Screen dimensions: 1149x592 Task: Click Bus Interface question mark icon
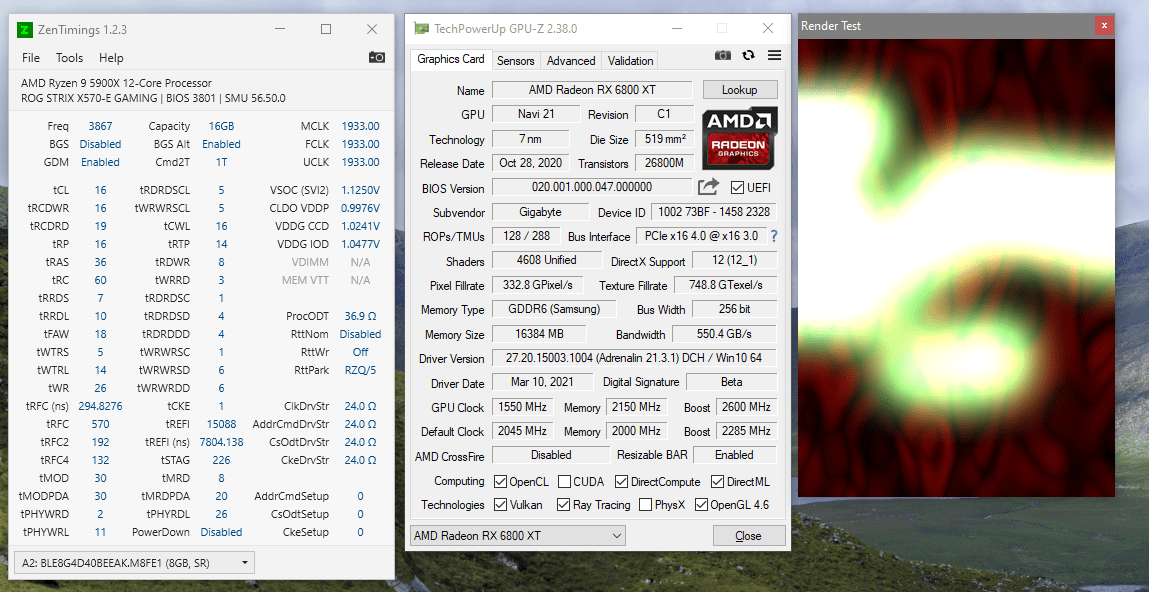[773, 237]
